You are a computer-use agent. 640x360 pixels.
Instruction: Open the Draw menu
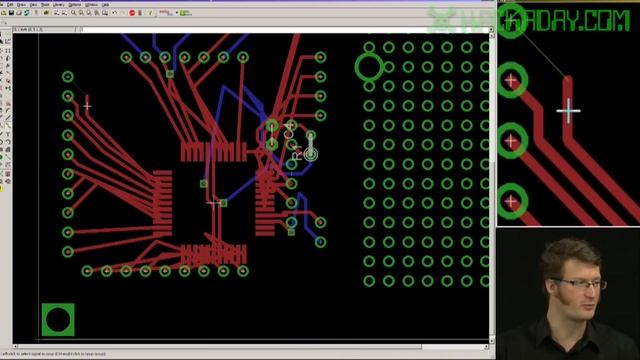[x=21, y=4]
